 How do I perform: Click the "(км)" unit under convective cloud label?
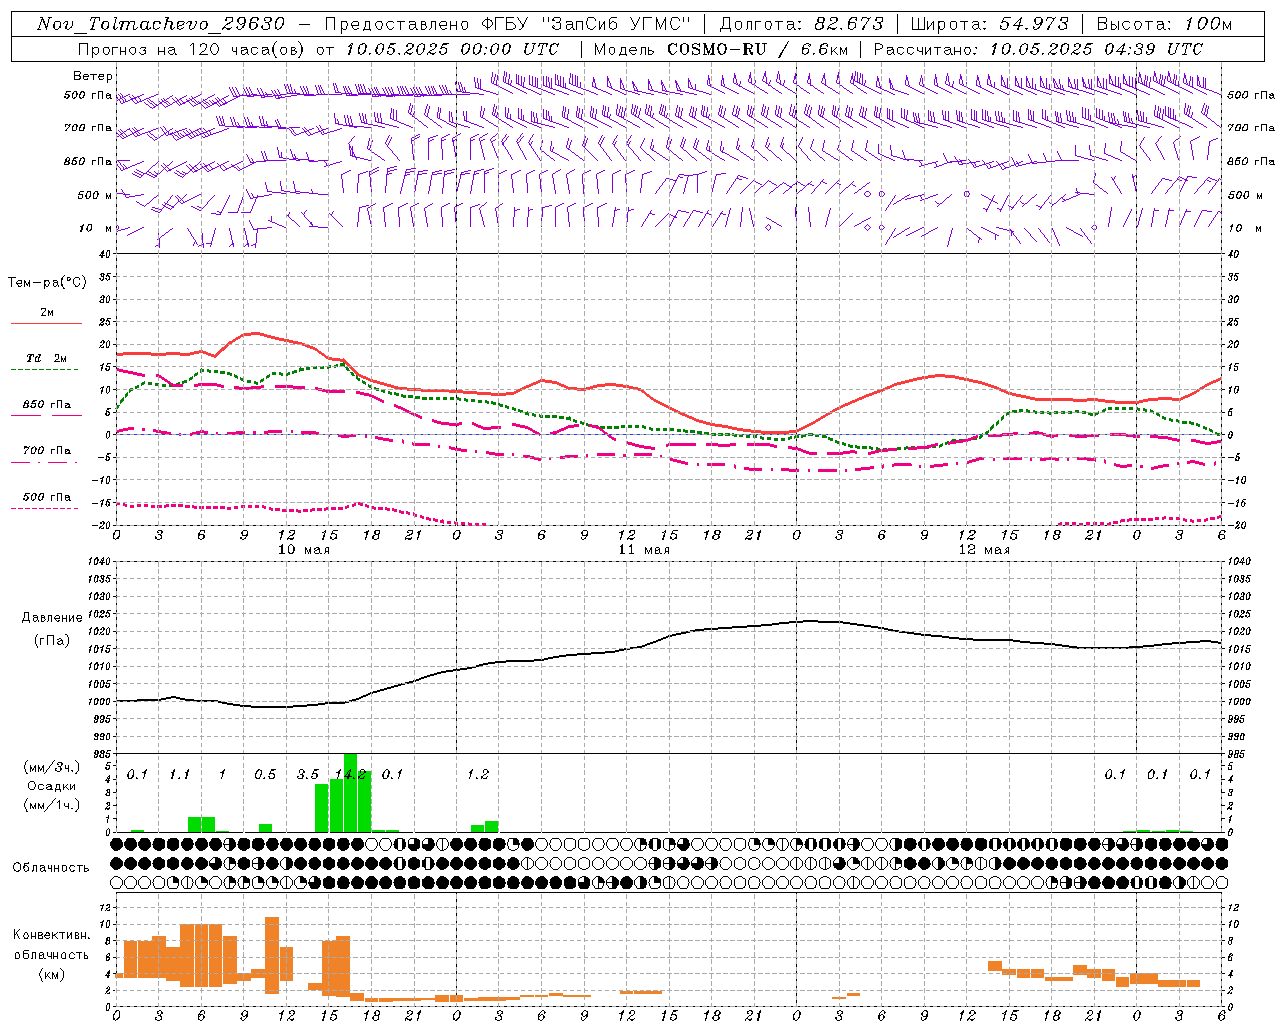[x=51, y=973]
